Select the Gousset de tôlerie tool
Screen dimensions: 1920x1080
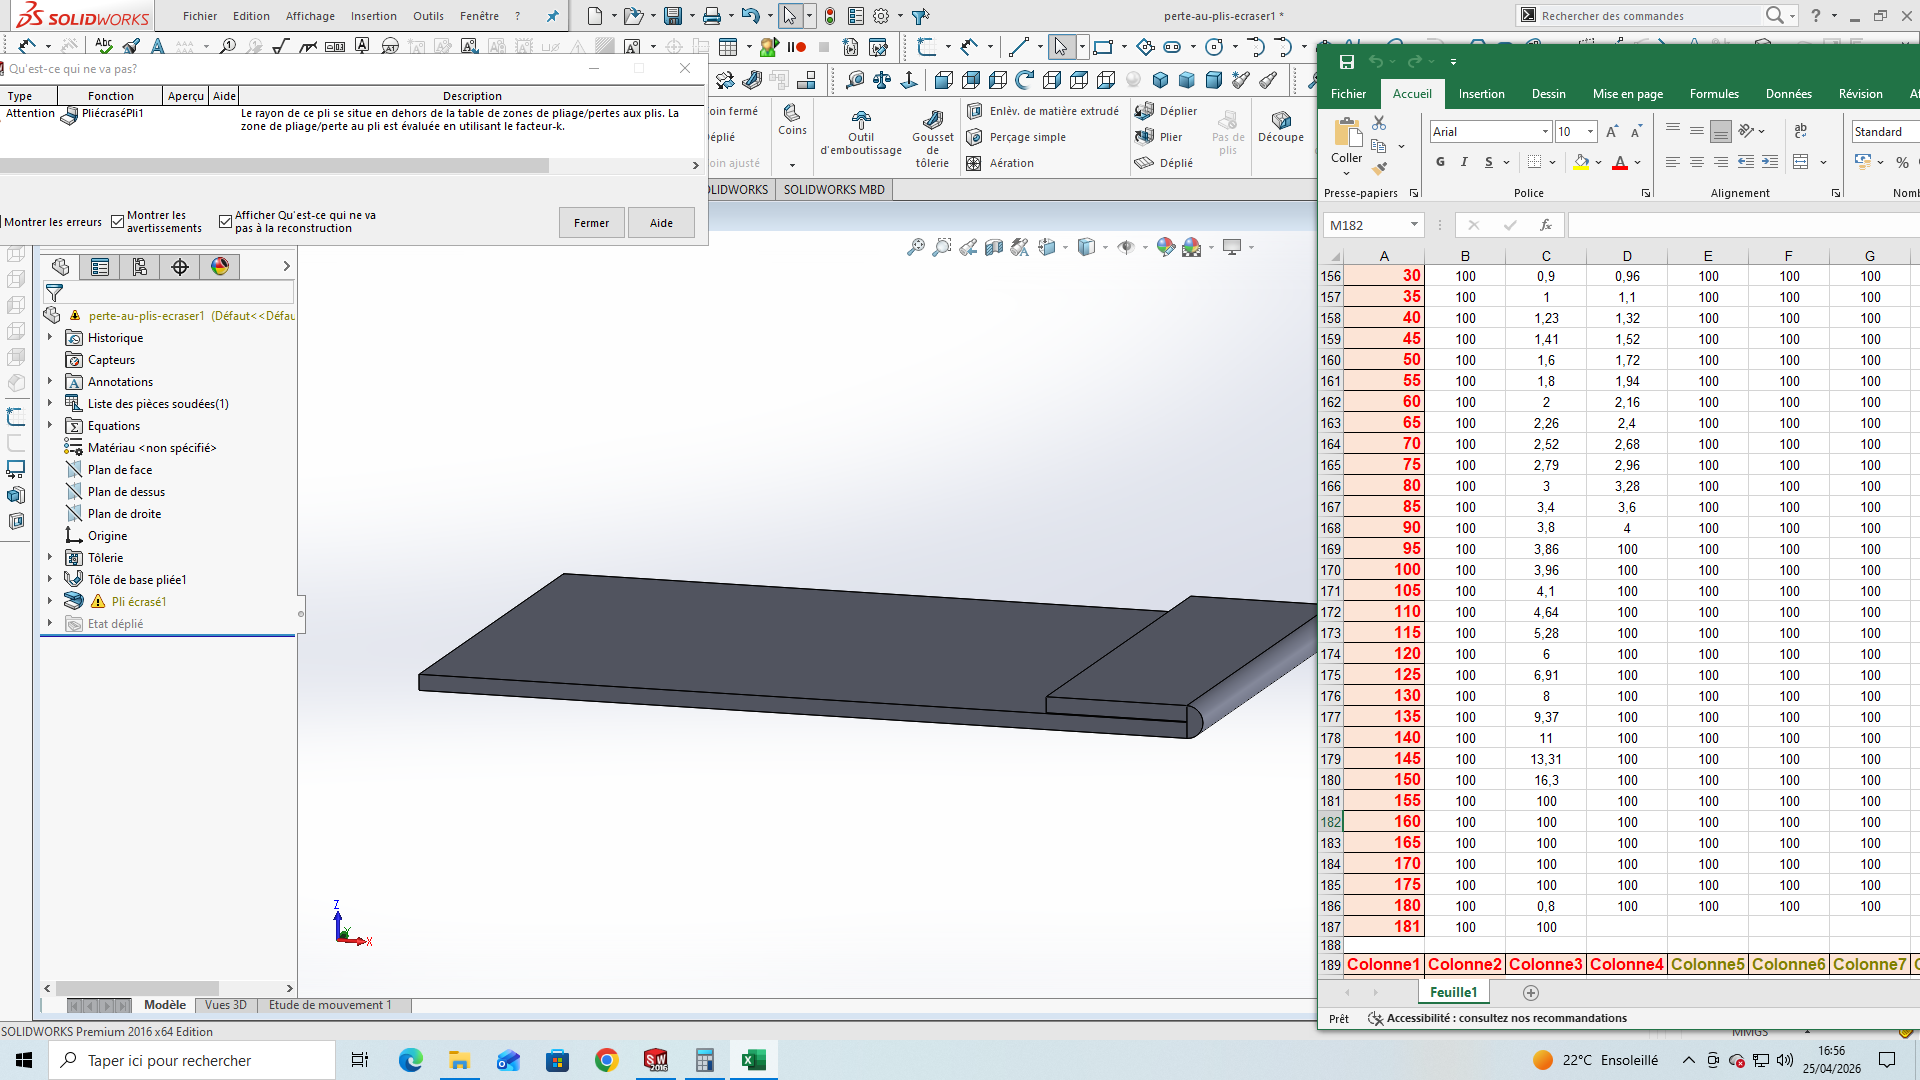click(932, 120)
